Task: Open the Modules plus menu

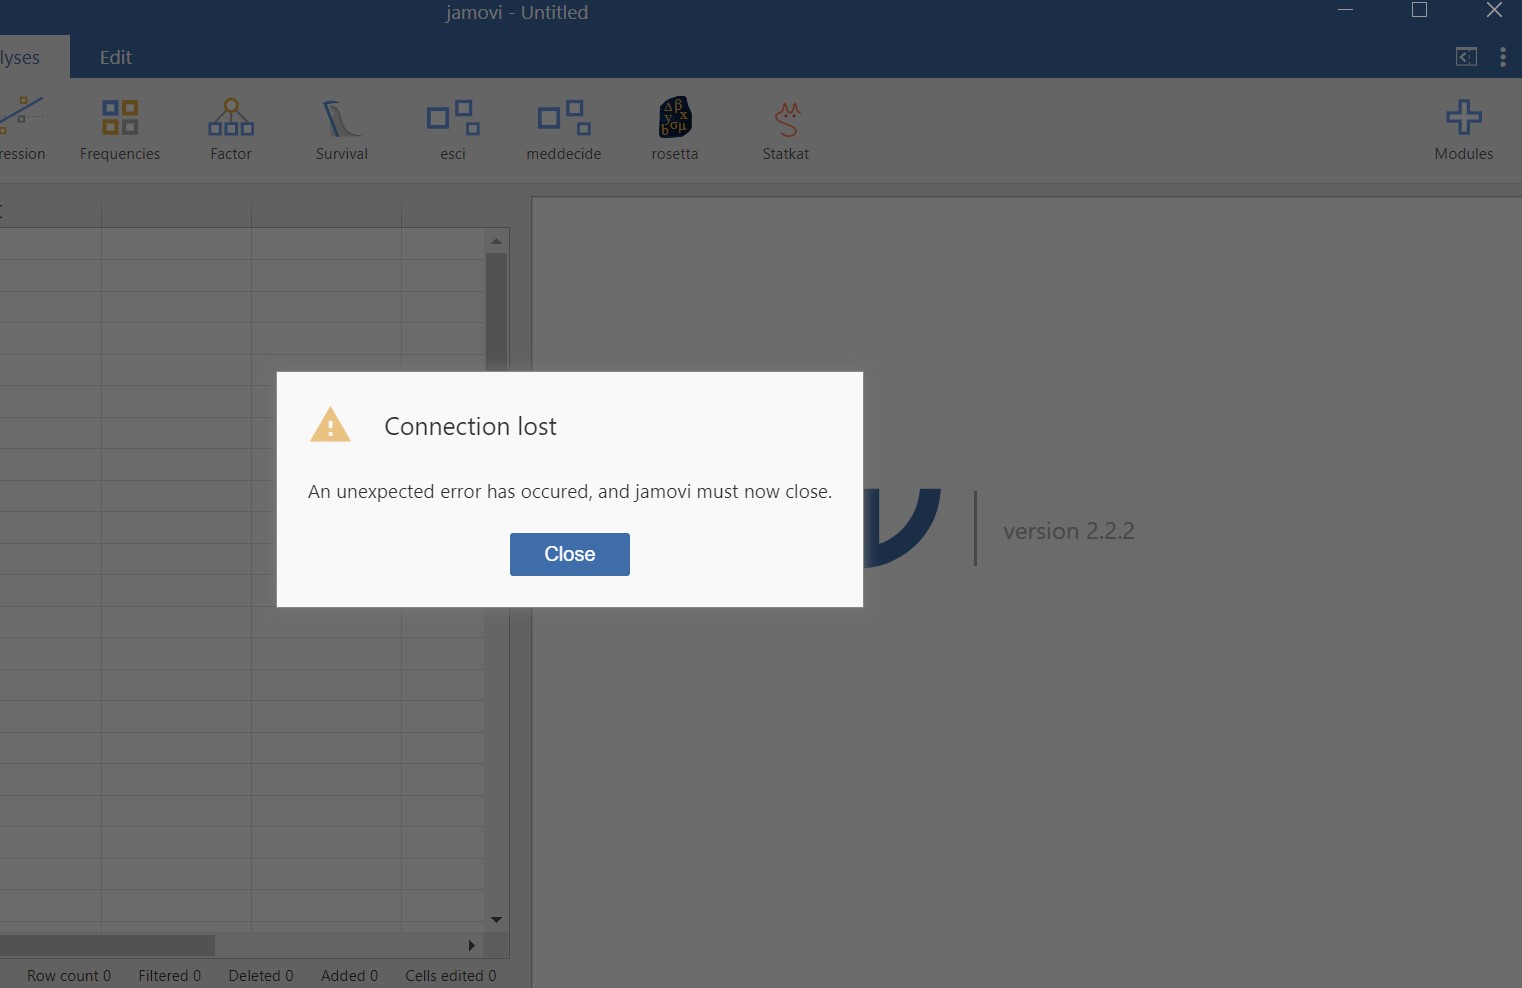Action: [x=1464, y=130]
